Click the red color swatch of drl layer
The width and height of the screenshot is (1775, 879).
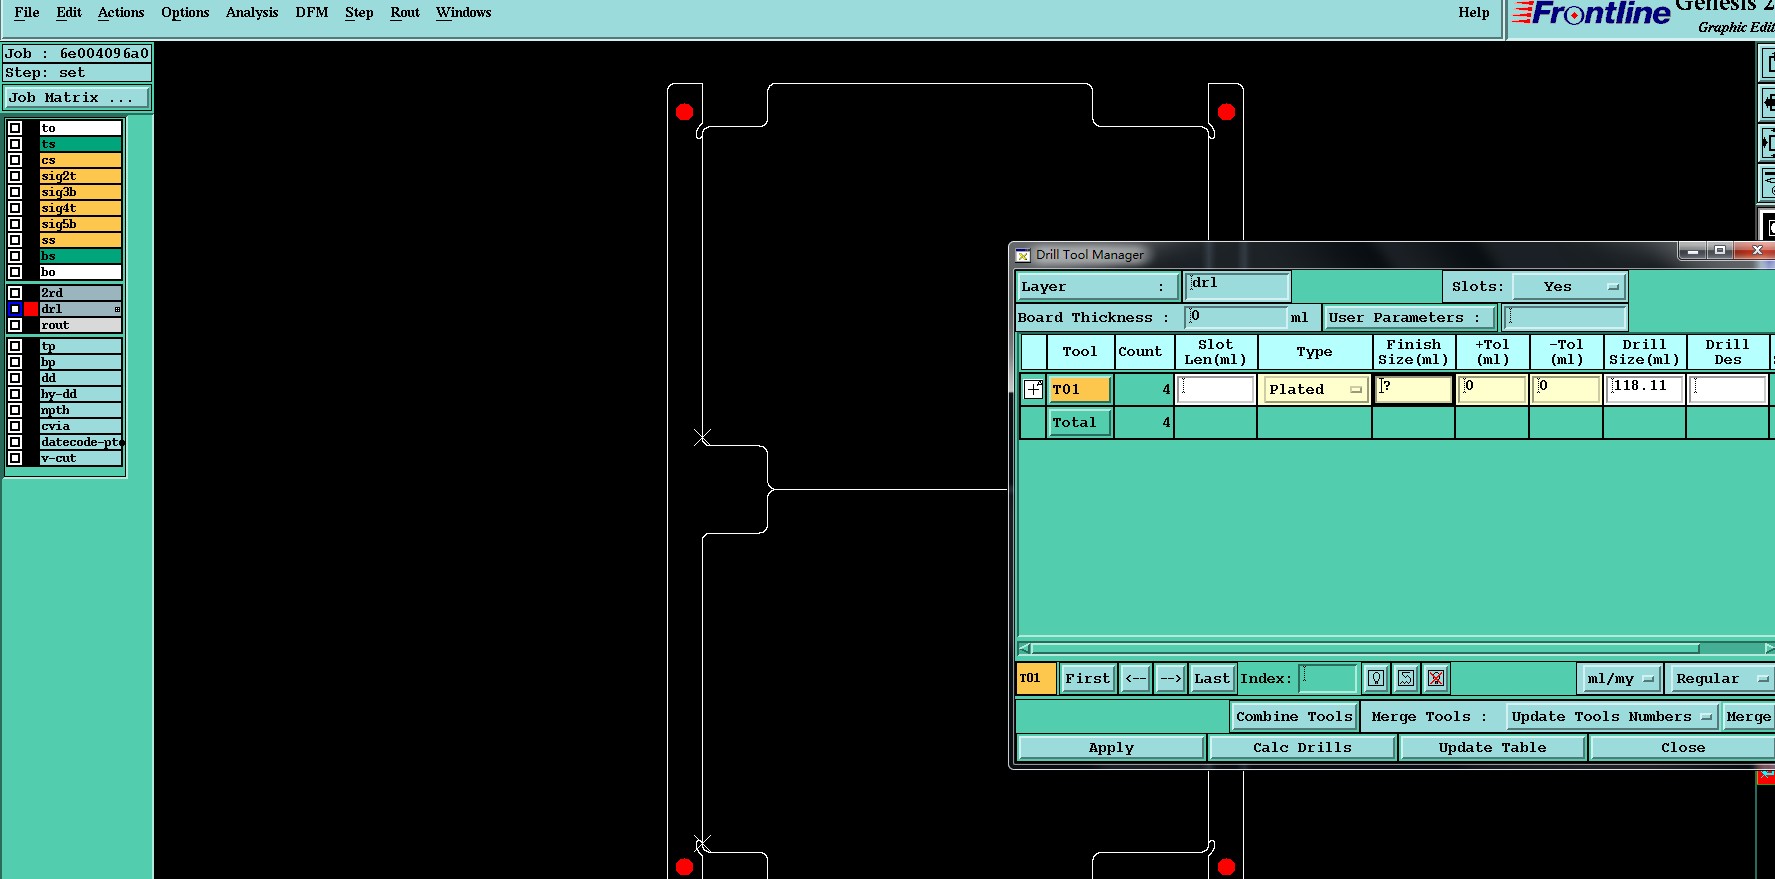tap(31, 309)
